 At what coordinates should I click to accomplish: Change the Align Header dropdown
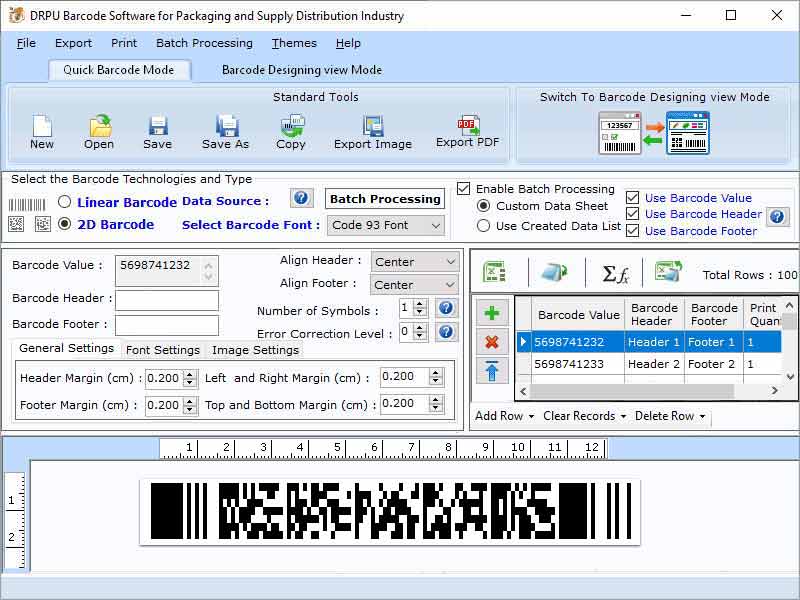[414, 261]
